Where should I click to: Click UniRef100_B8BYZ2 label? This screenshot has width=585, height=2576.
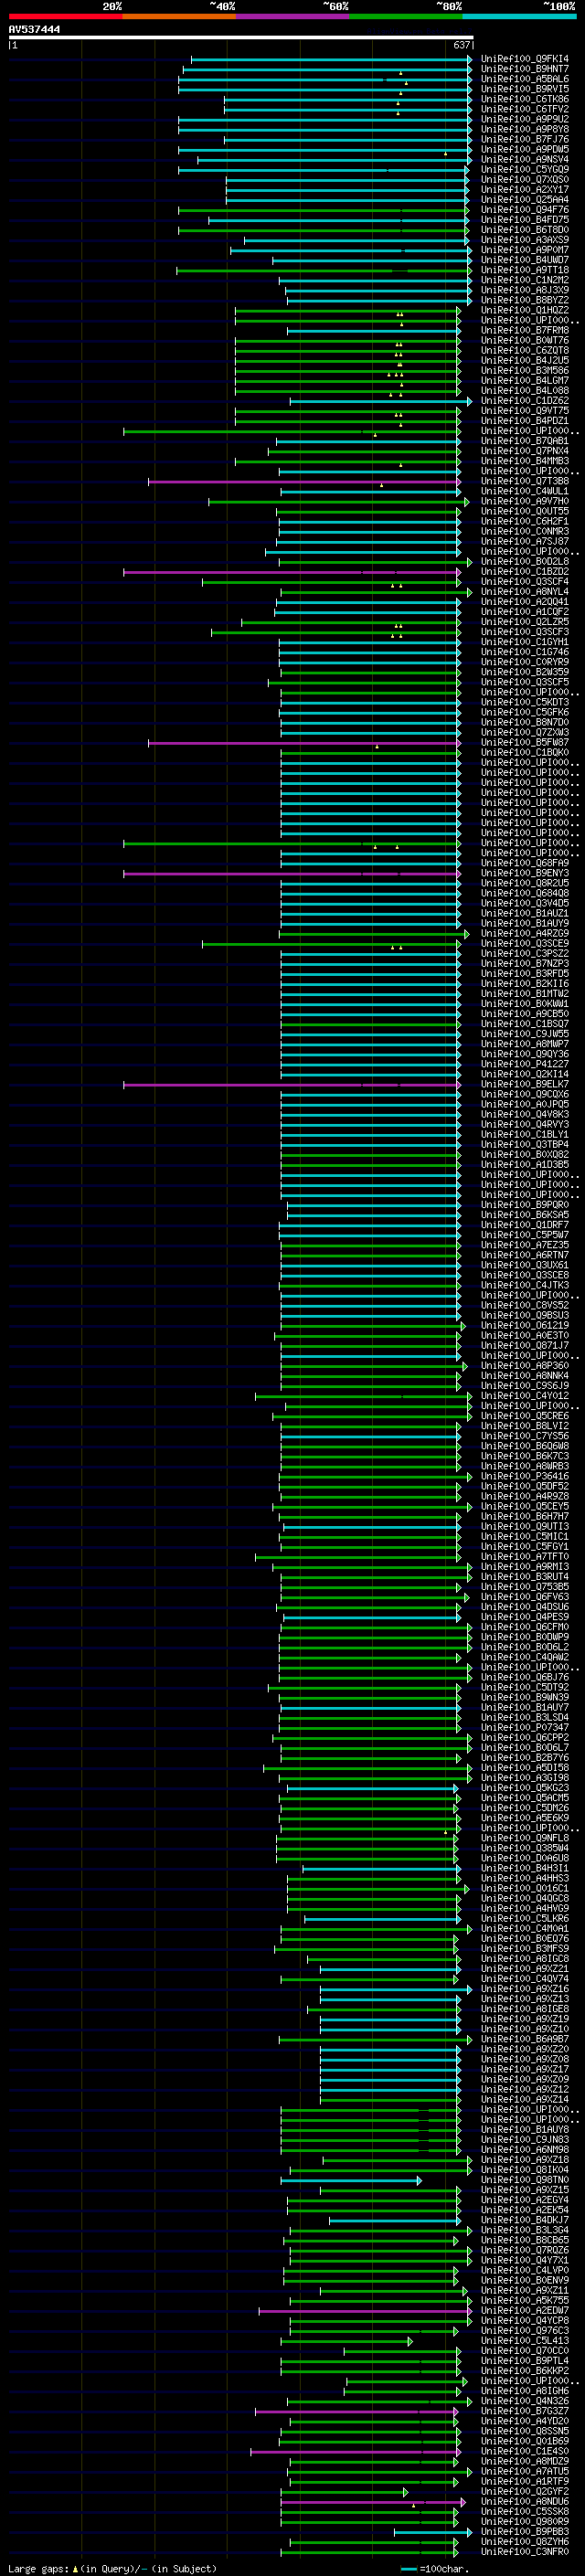525,300
